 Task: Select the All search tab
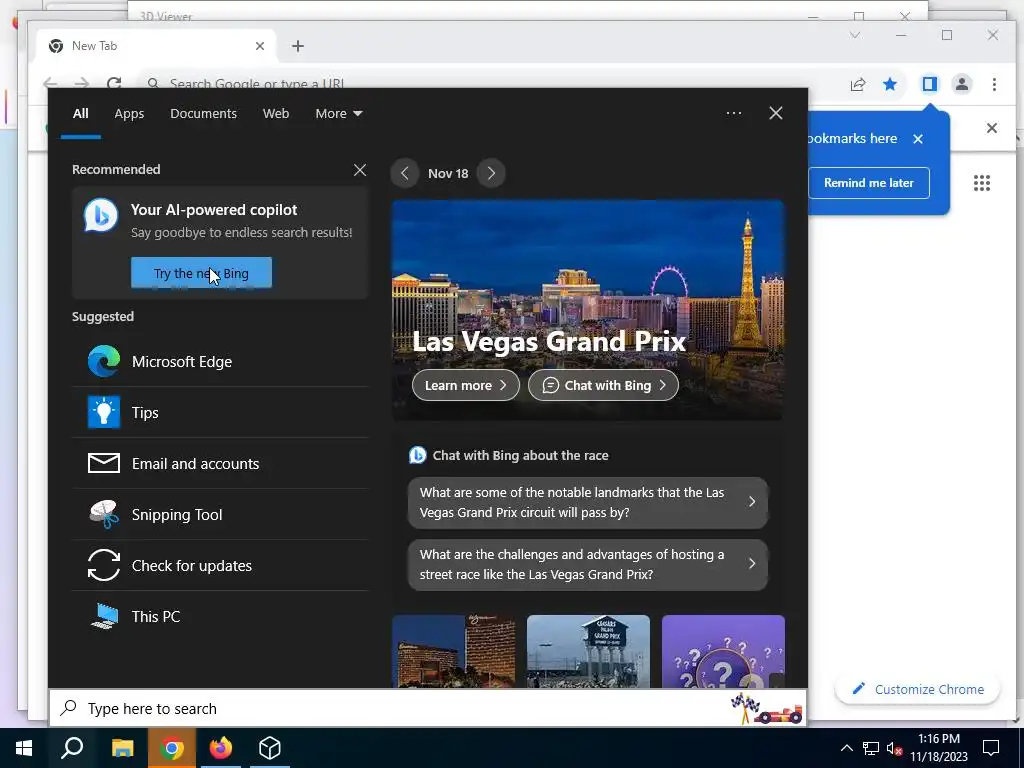coord(80,114)
